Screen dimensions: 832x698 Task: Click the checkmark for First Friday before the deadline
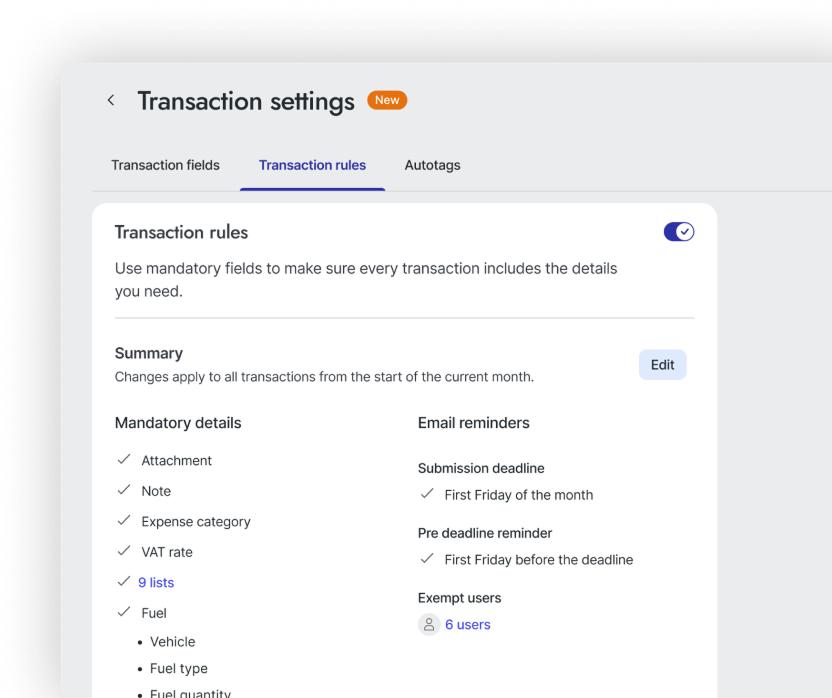tap(427, 559)
